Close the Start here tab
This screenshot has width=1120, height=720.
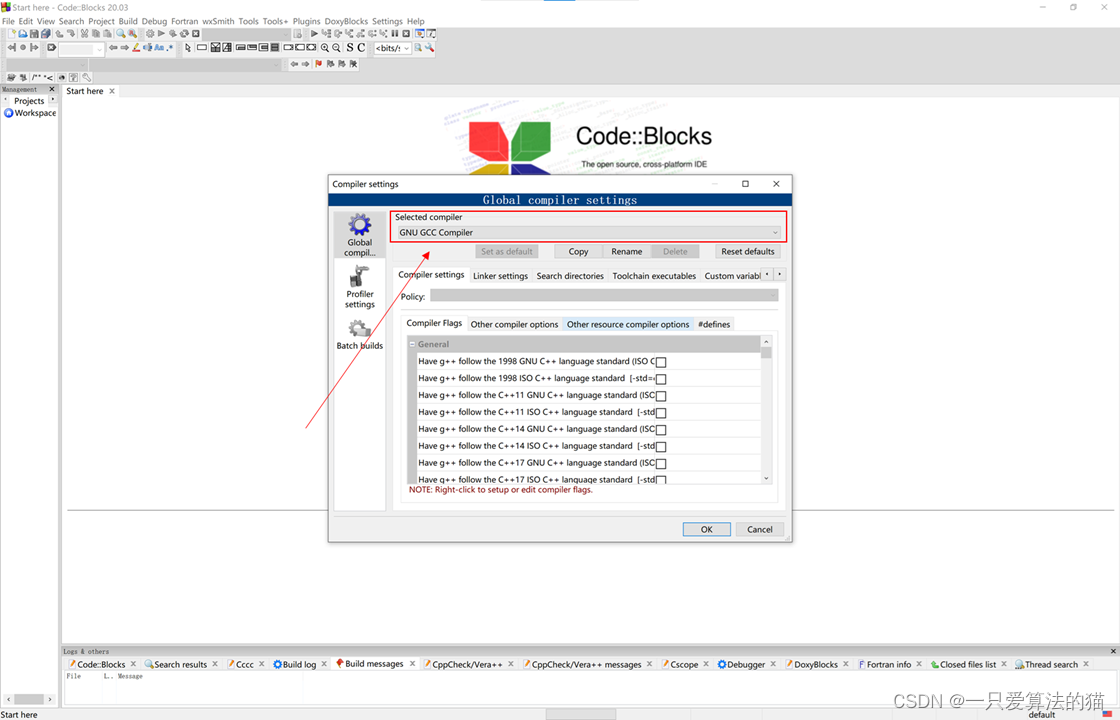click(112, 91)
